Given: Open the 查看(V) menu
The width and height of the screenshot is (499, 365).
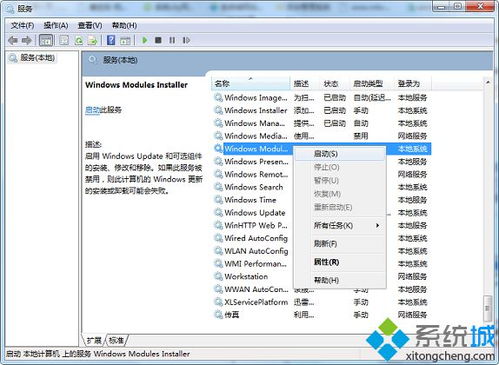Looking at the screenshot, I should pos(90,26).
